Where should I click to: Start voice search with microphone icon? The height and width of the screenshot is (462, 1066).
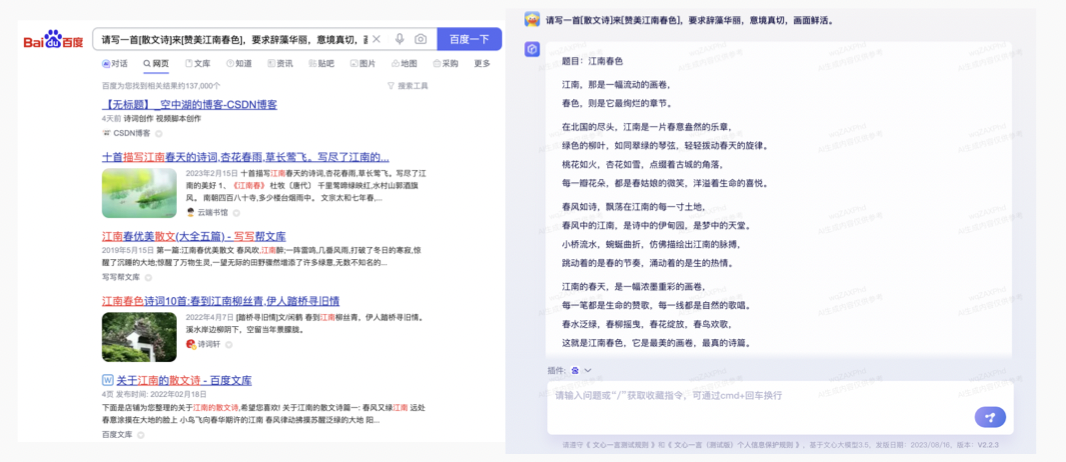tap(400, 39)
